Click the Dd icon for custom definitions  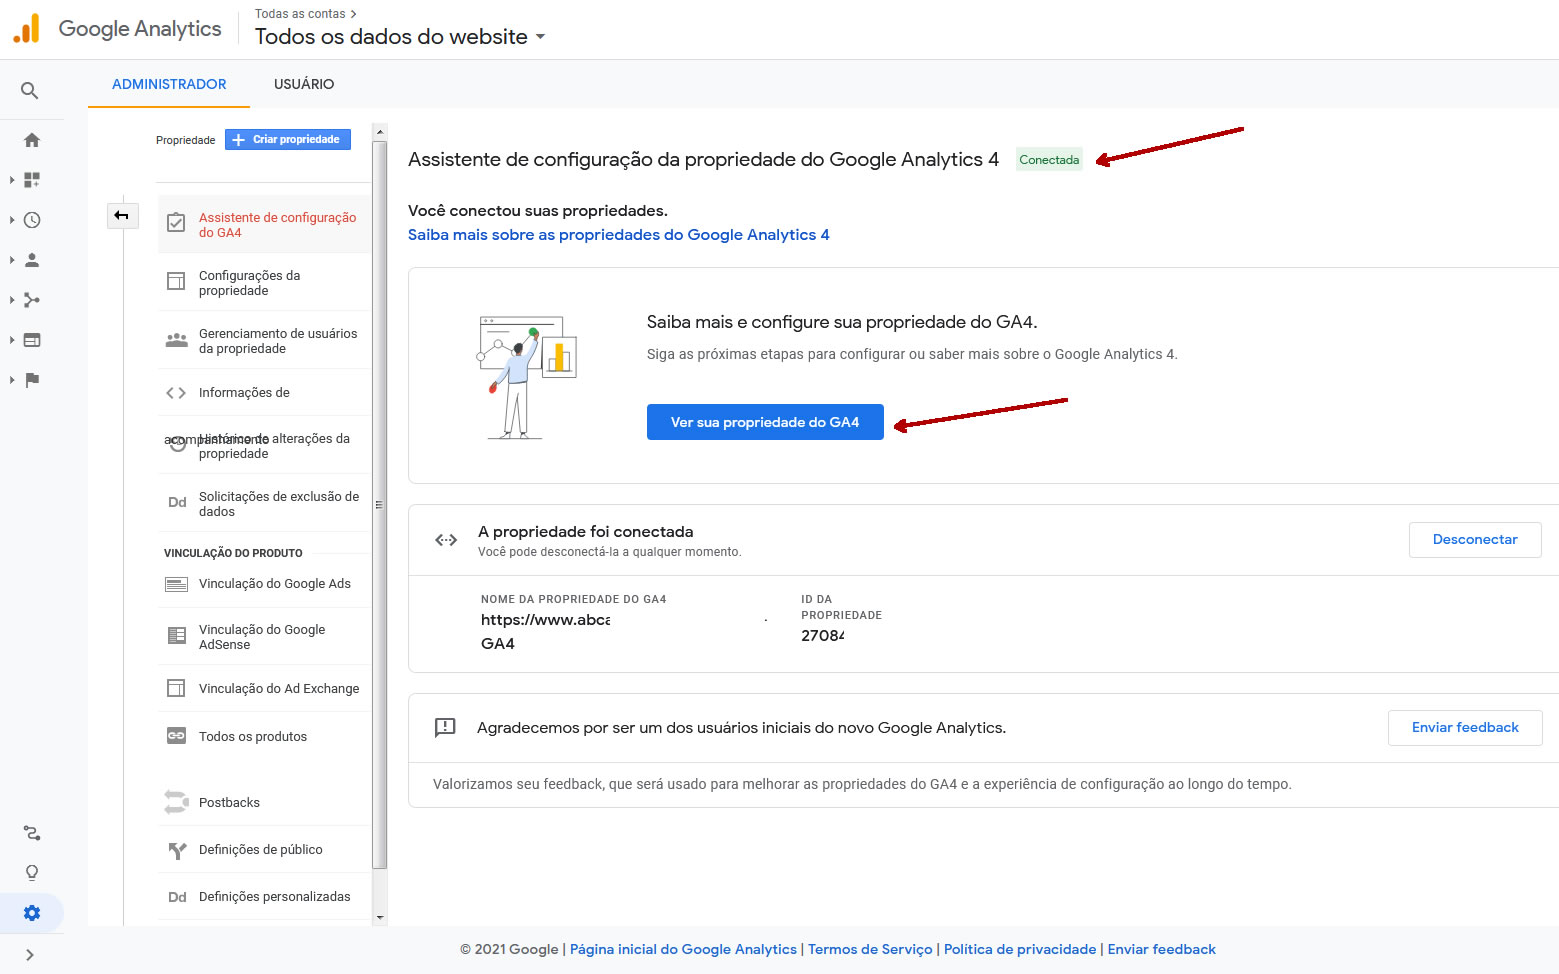pyautogui.click(x=177, y=897)
